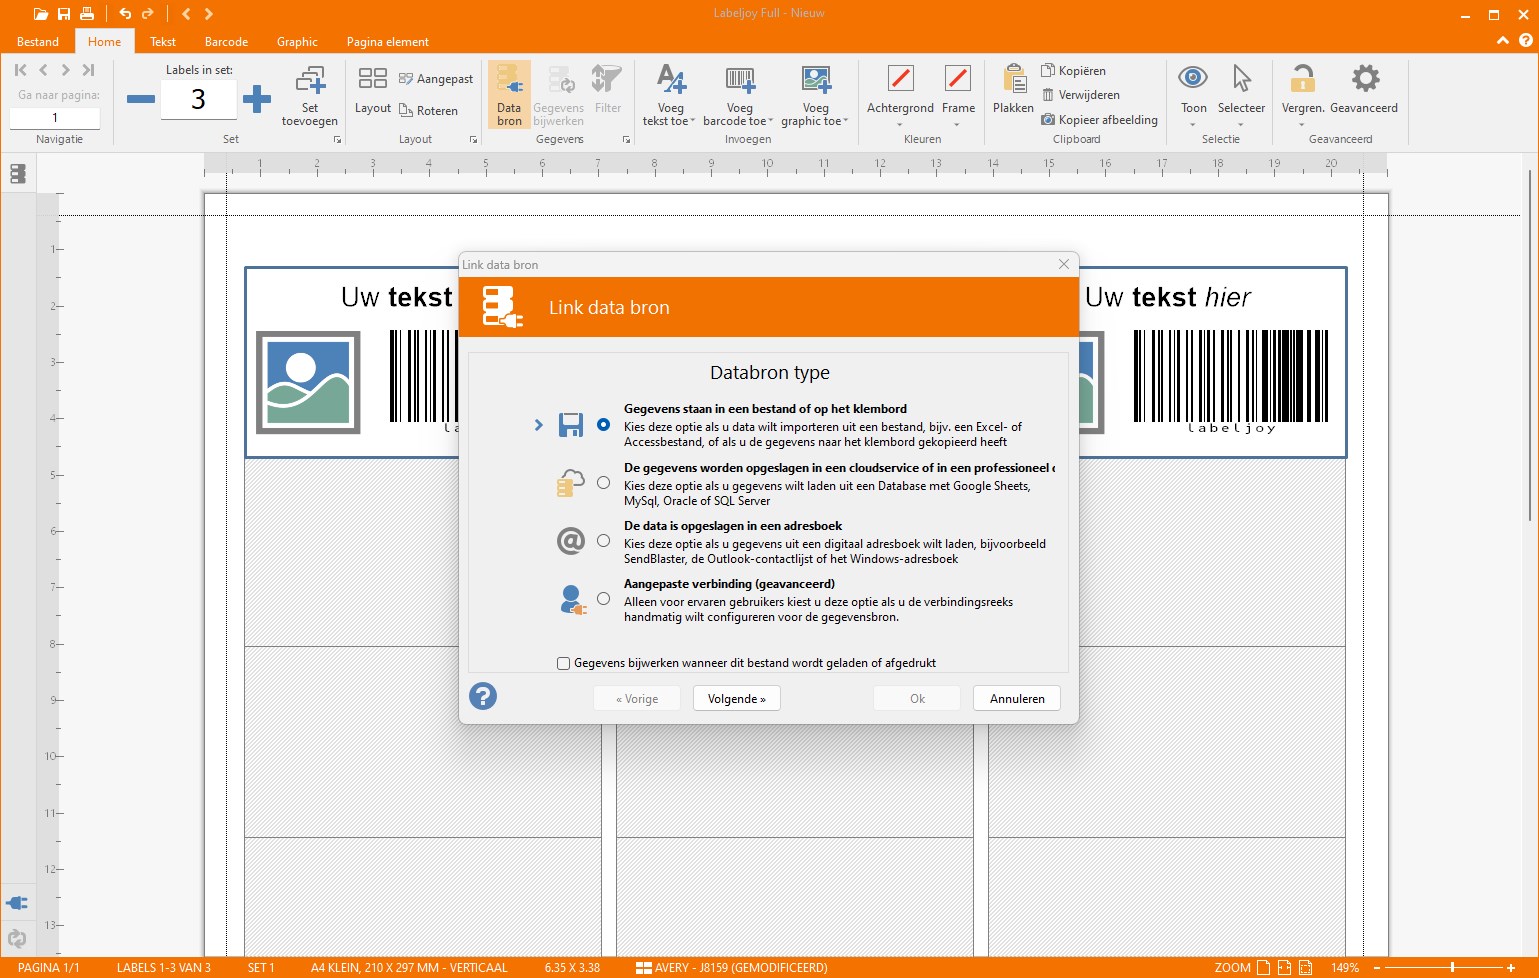
Task: Go to first page navigation arrow
Action: pyautogui.click(x=21, y=70)
